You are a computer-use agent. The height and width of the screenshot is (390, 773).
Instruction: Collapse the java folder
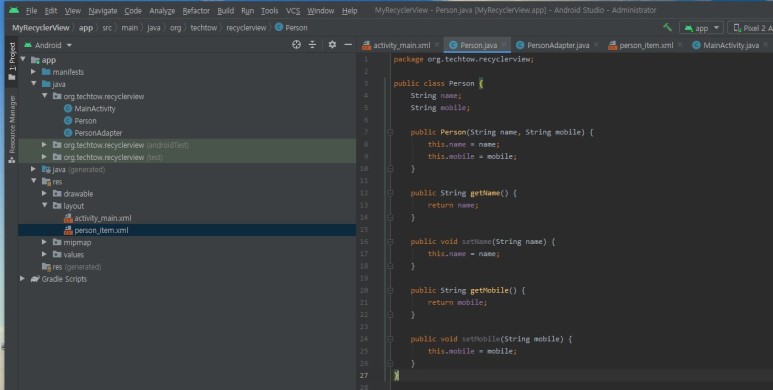click(x=34, y=84)
